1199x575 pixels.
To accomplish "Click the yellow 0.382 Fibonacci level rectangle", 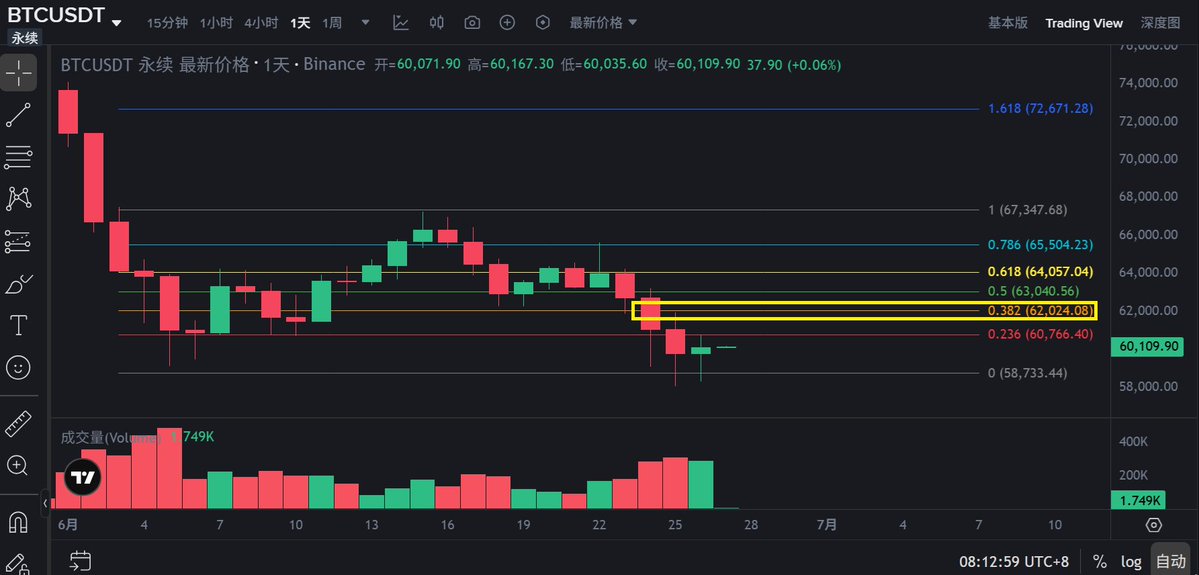I will [x=864, y=310].
